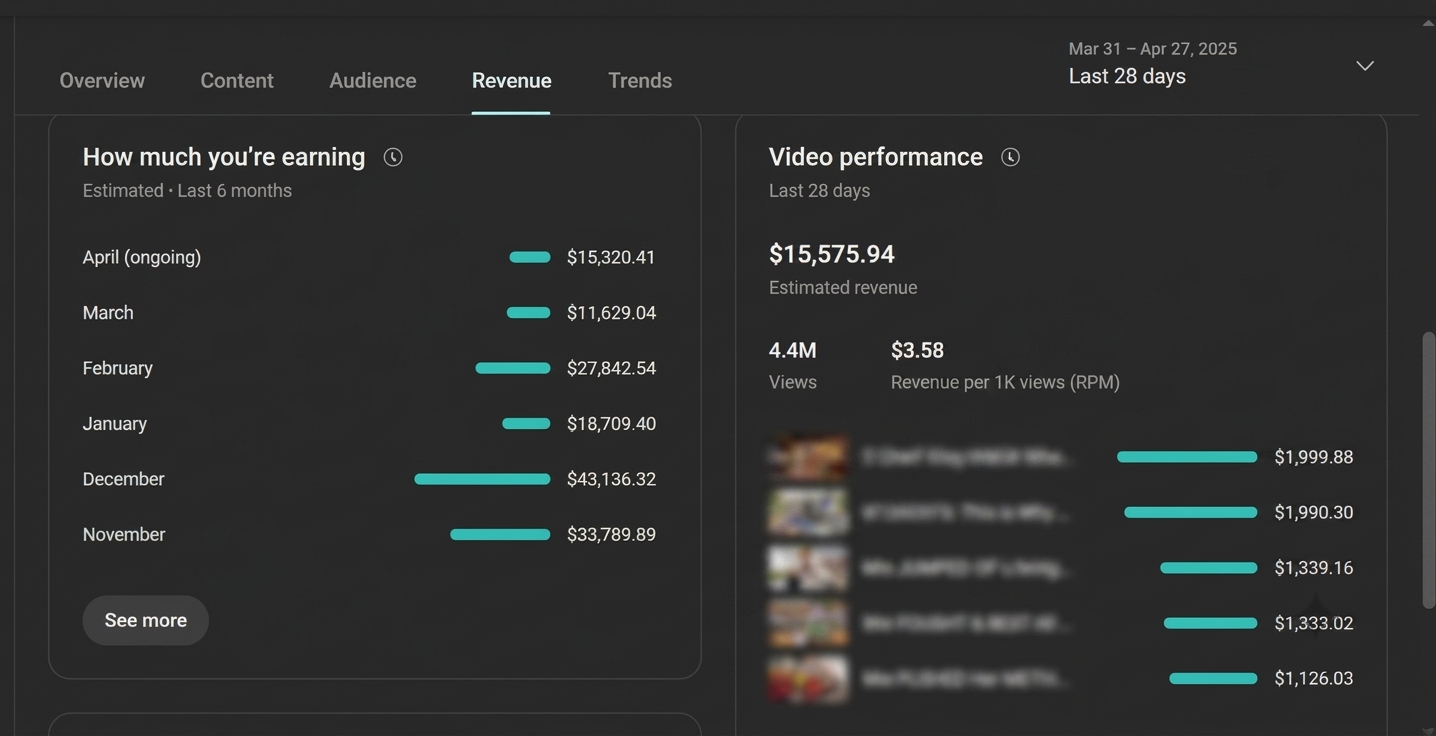The image size is (1436, 736).
Task: Open the Overview tab
Action: coord(102,80)
